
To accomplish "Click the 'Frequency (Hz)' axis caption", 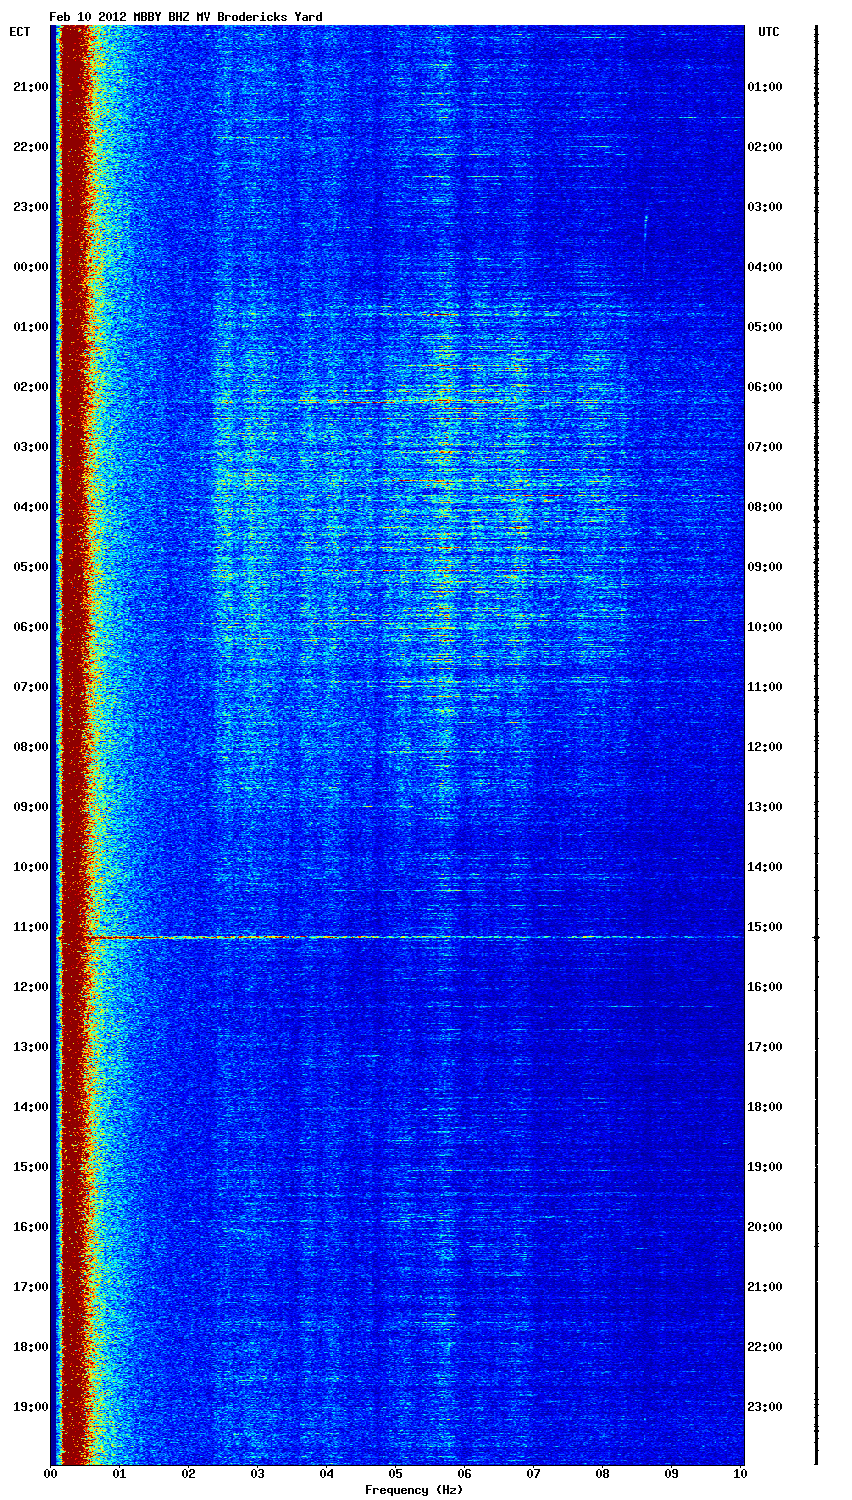I will point(414,1490).
